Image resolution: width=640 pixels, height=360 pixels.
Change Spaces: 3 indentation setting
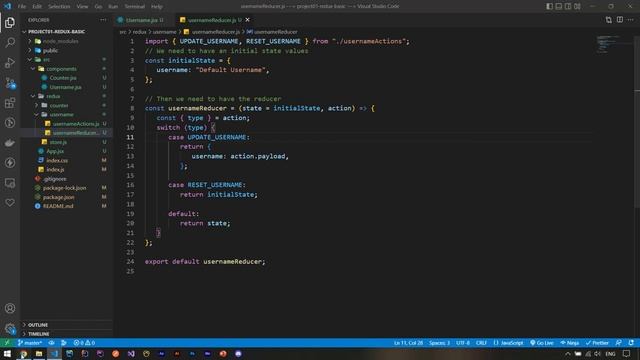point(439,343)
